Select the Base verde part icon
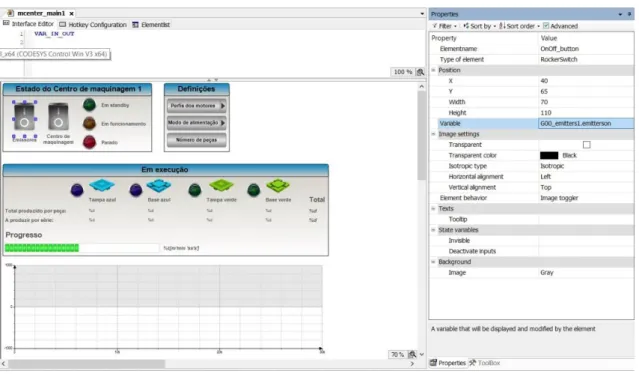 coord(278,186)
